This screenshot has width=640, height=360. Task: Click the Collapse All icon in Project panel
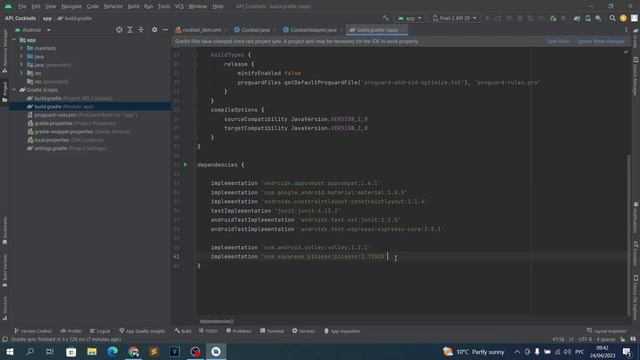(141, 30)
